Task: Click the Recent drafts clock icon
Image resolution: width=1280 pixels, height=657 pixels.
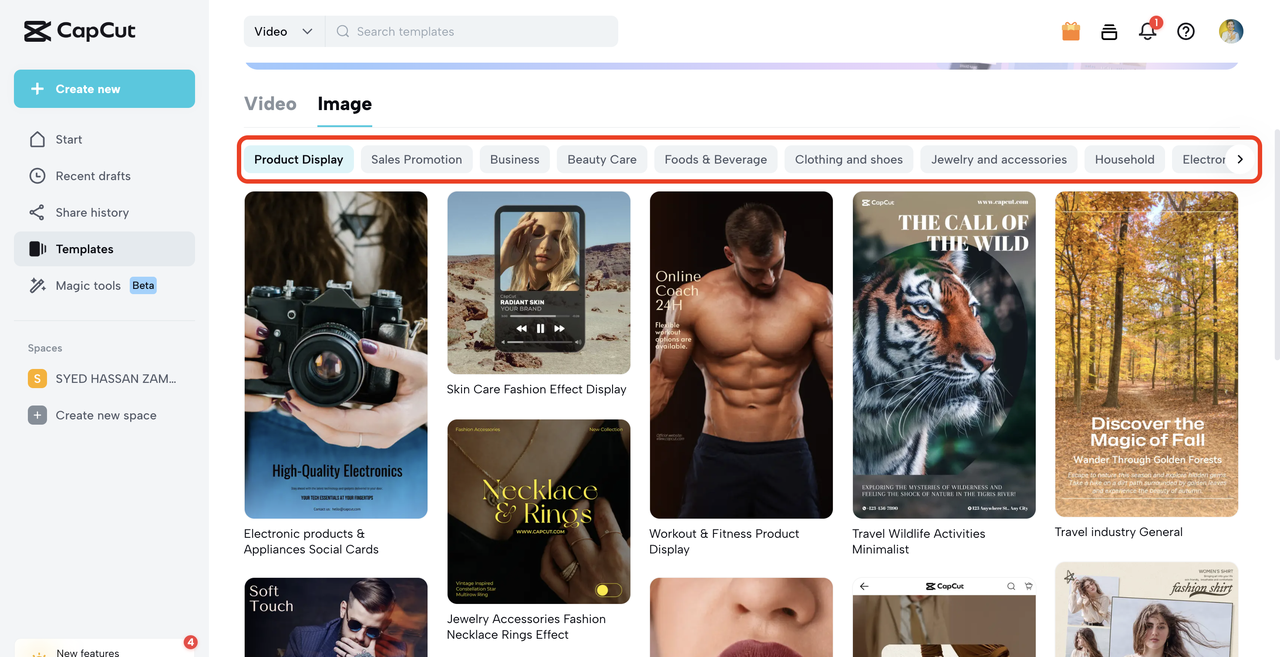Action: 37,176
